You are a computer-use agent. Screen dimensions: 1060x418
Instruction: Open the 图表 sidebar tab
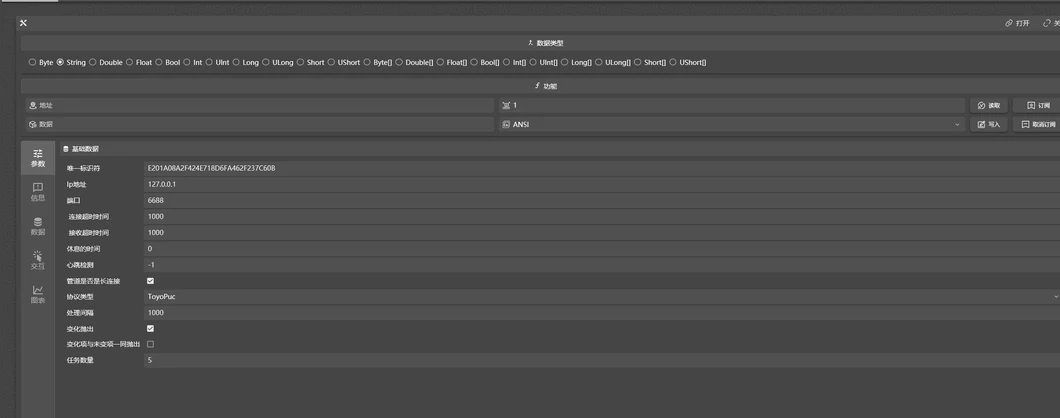pyautogui.click(x=38, y=294)
